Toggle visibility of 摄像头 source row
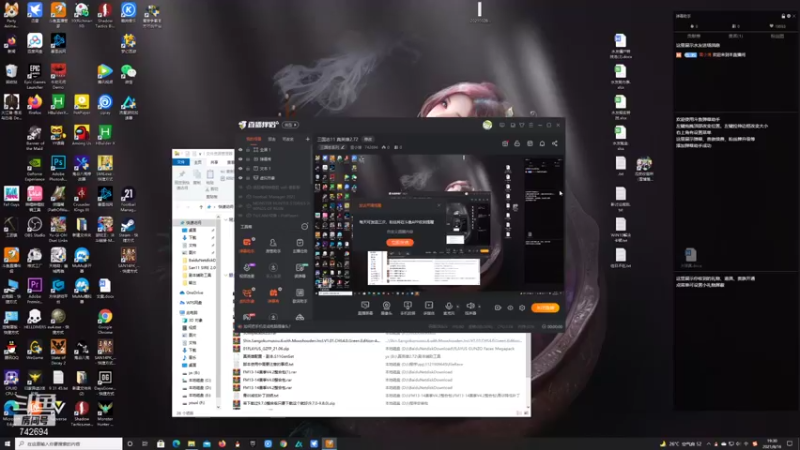The image size is (800, 450). tap(241, 159)
